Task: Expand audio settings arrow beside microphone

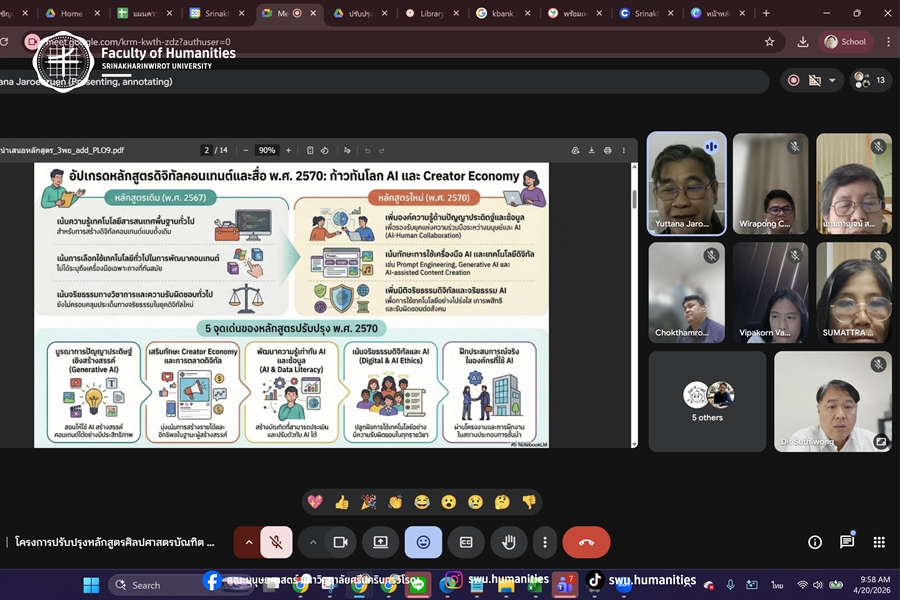Action: (x=249, y=542)
